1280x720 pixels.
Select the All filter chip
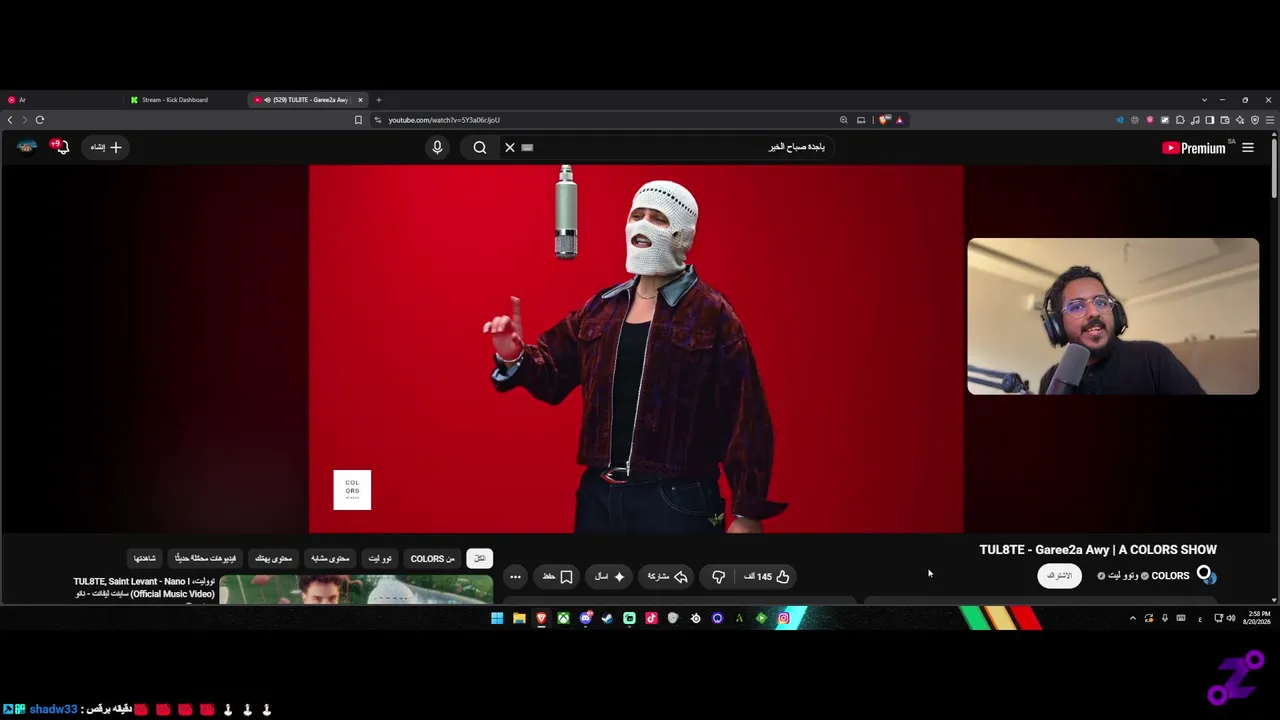pos(480,558)
